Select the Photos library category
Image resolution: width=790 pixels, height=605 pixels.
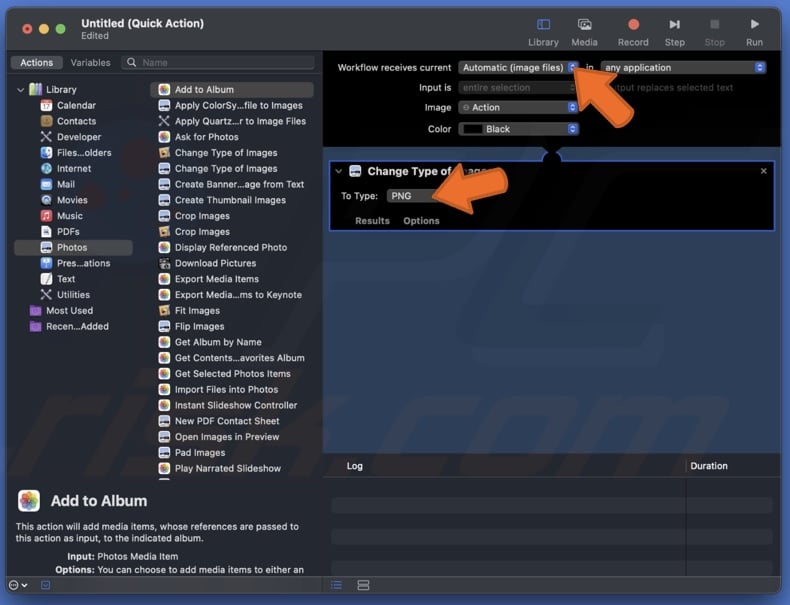click(x=74, y=247)
